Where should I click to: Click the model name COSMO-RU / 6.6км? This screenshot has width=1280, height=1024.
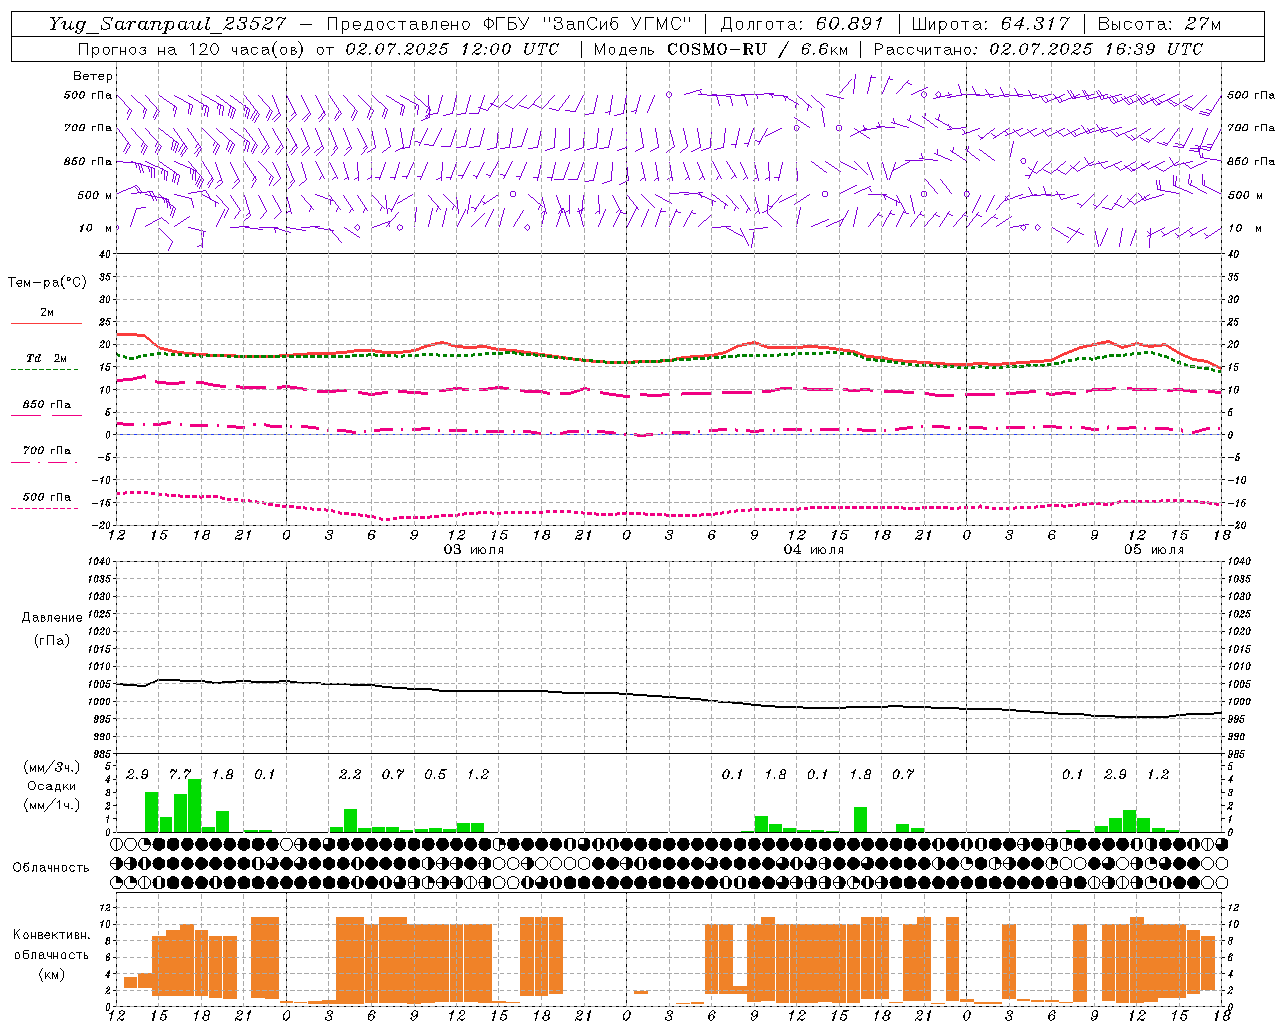click(757, 48)
